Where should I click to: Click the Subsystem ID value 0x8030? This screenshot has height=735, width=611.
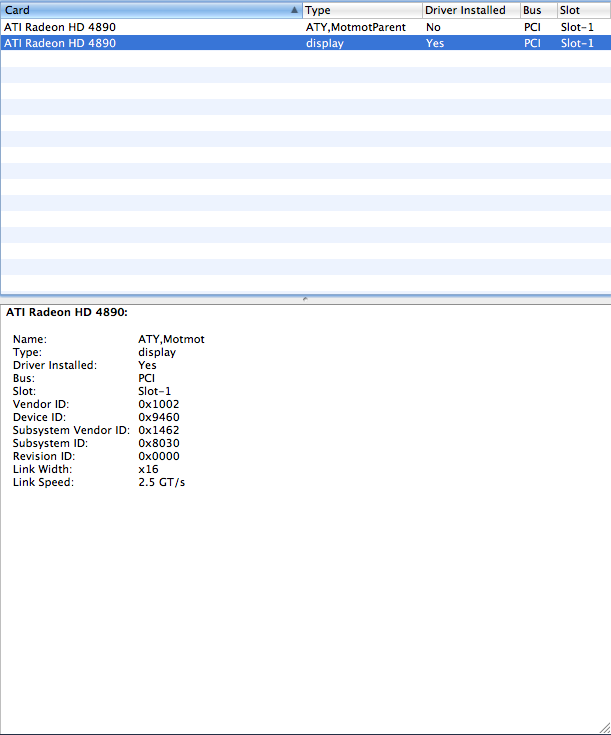158,443
